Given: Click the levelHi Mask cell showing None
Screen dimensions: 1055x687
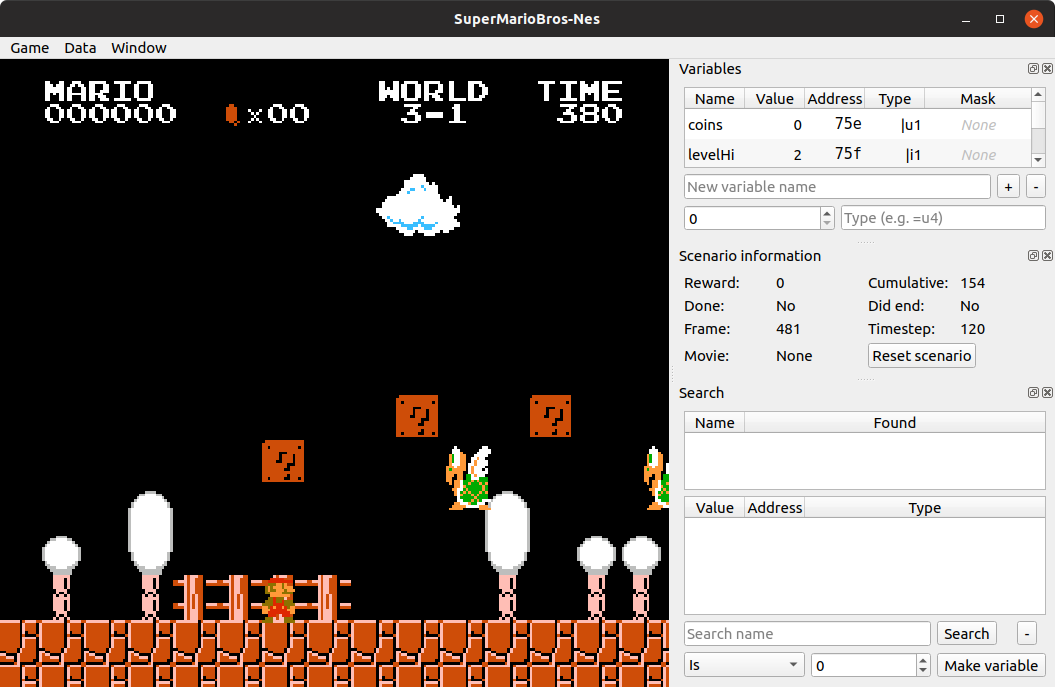Looking at the screenshot, I should tap(978, 155).
